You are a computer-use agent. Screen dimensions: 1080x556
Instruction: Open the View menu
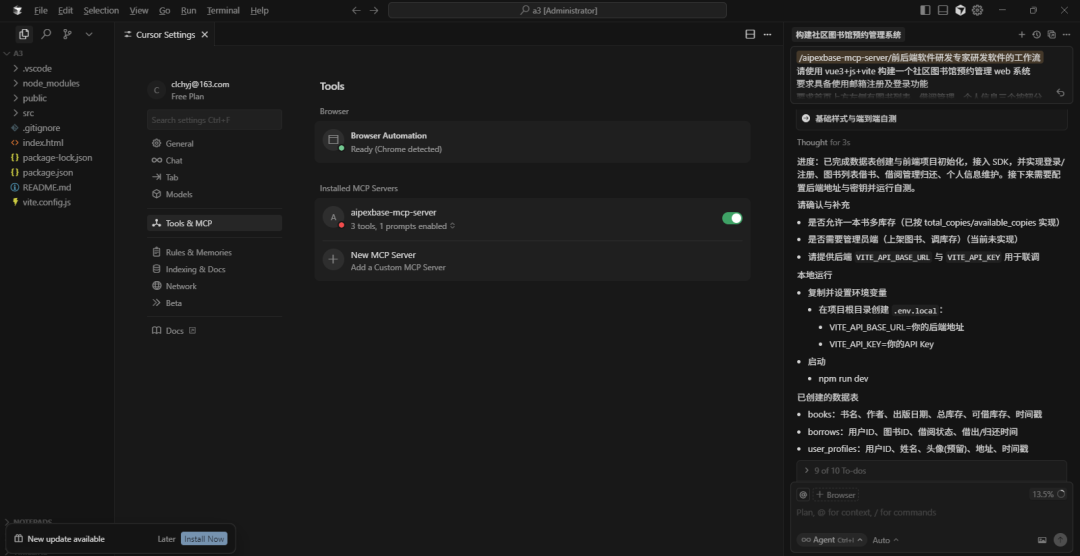(x=138, y=10)
